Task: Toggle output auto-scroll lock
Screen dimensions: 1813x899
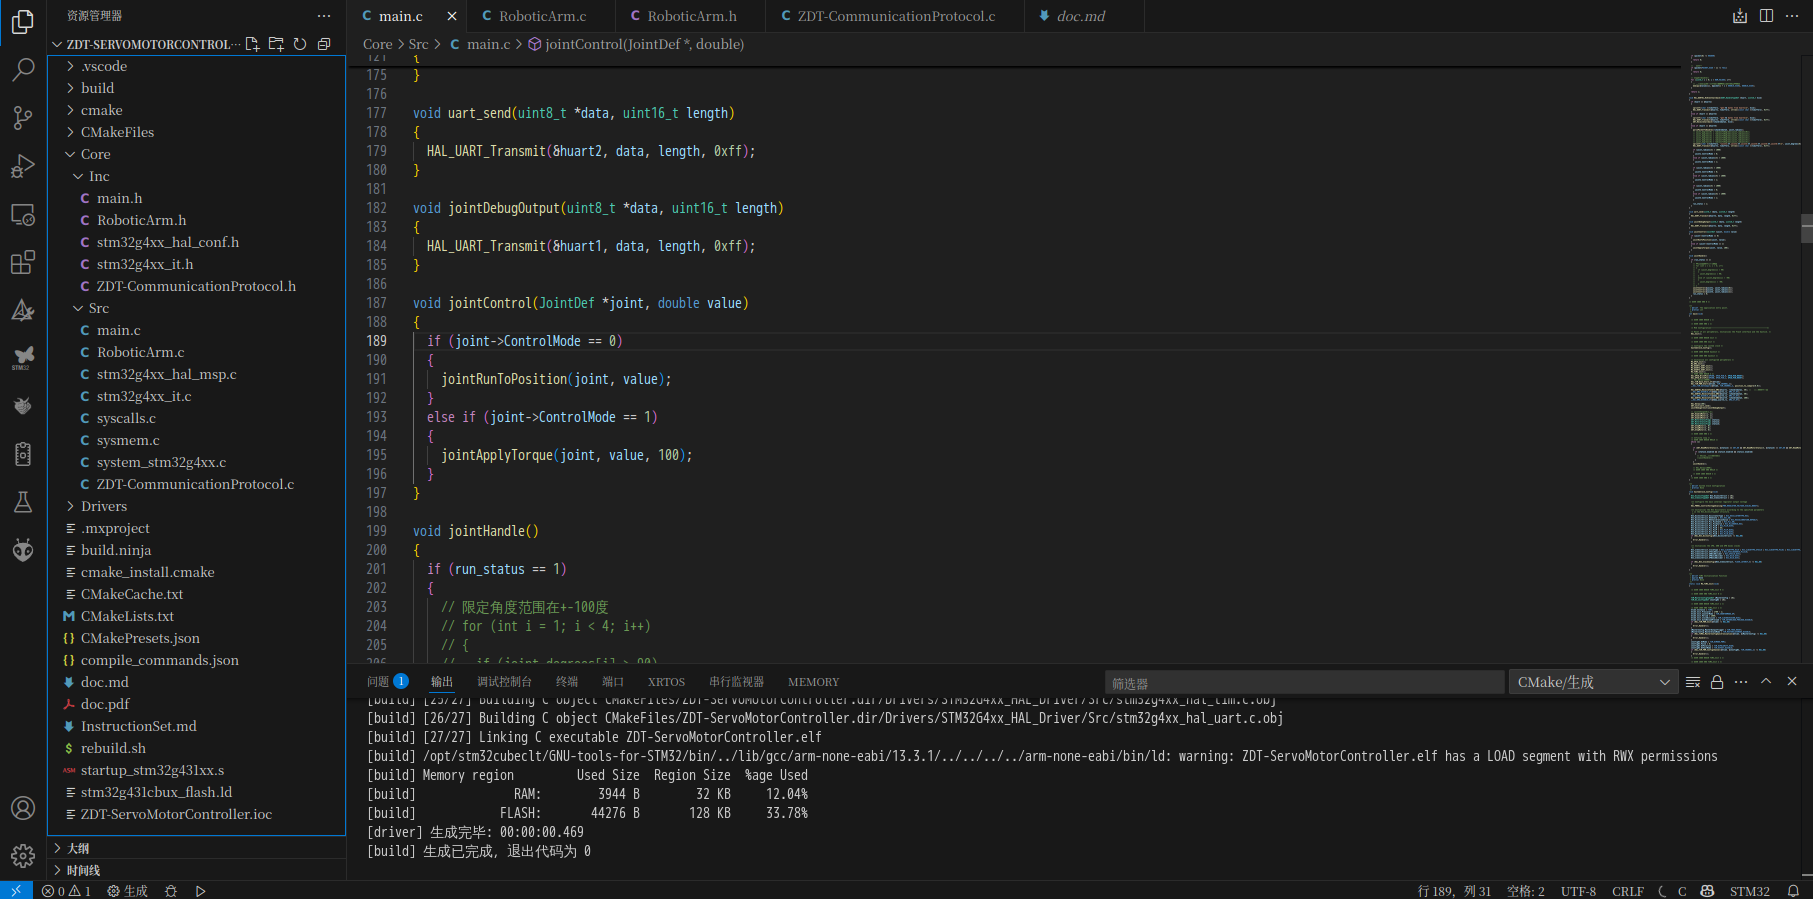Action: pyautogui.click(x=1717, y=682)
